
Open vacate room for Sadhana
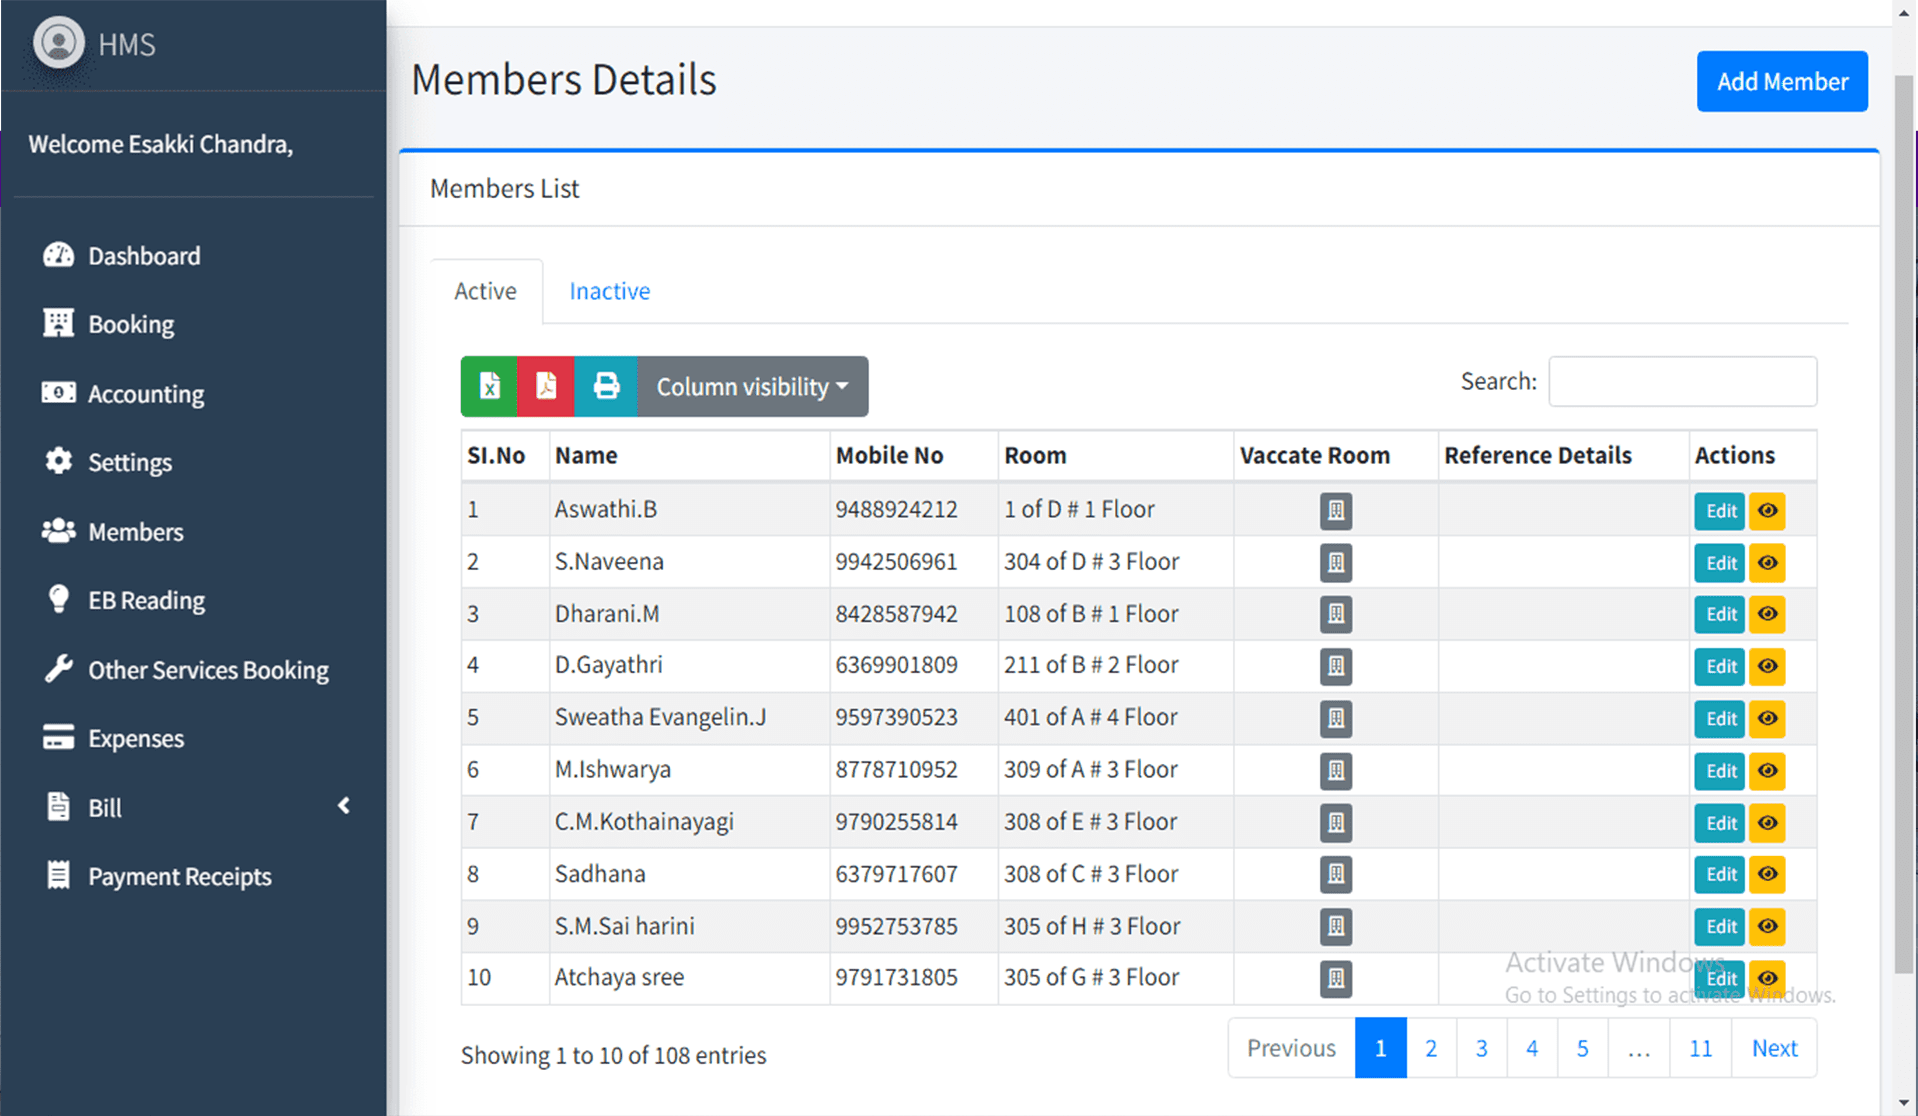point(1335,874)
